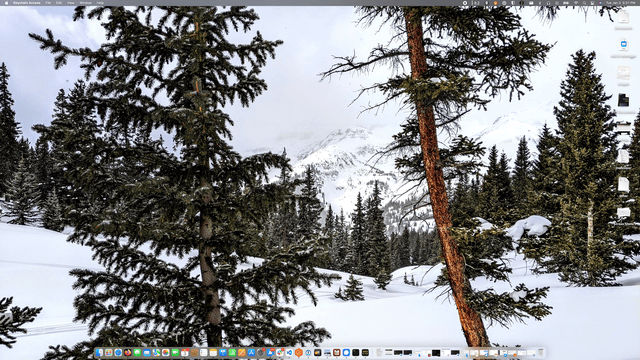This screenshot has height=360, width=640.
Task: Open Slack from the Dock
Action: tap(280, 352)
